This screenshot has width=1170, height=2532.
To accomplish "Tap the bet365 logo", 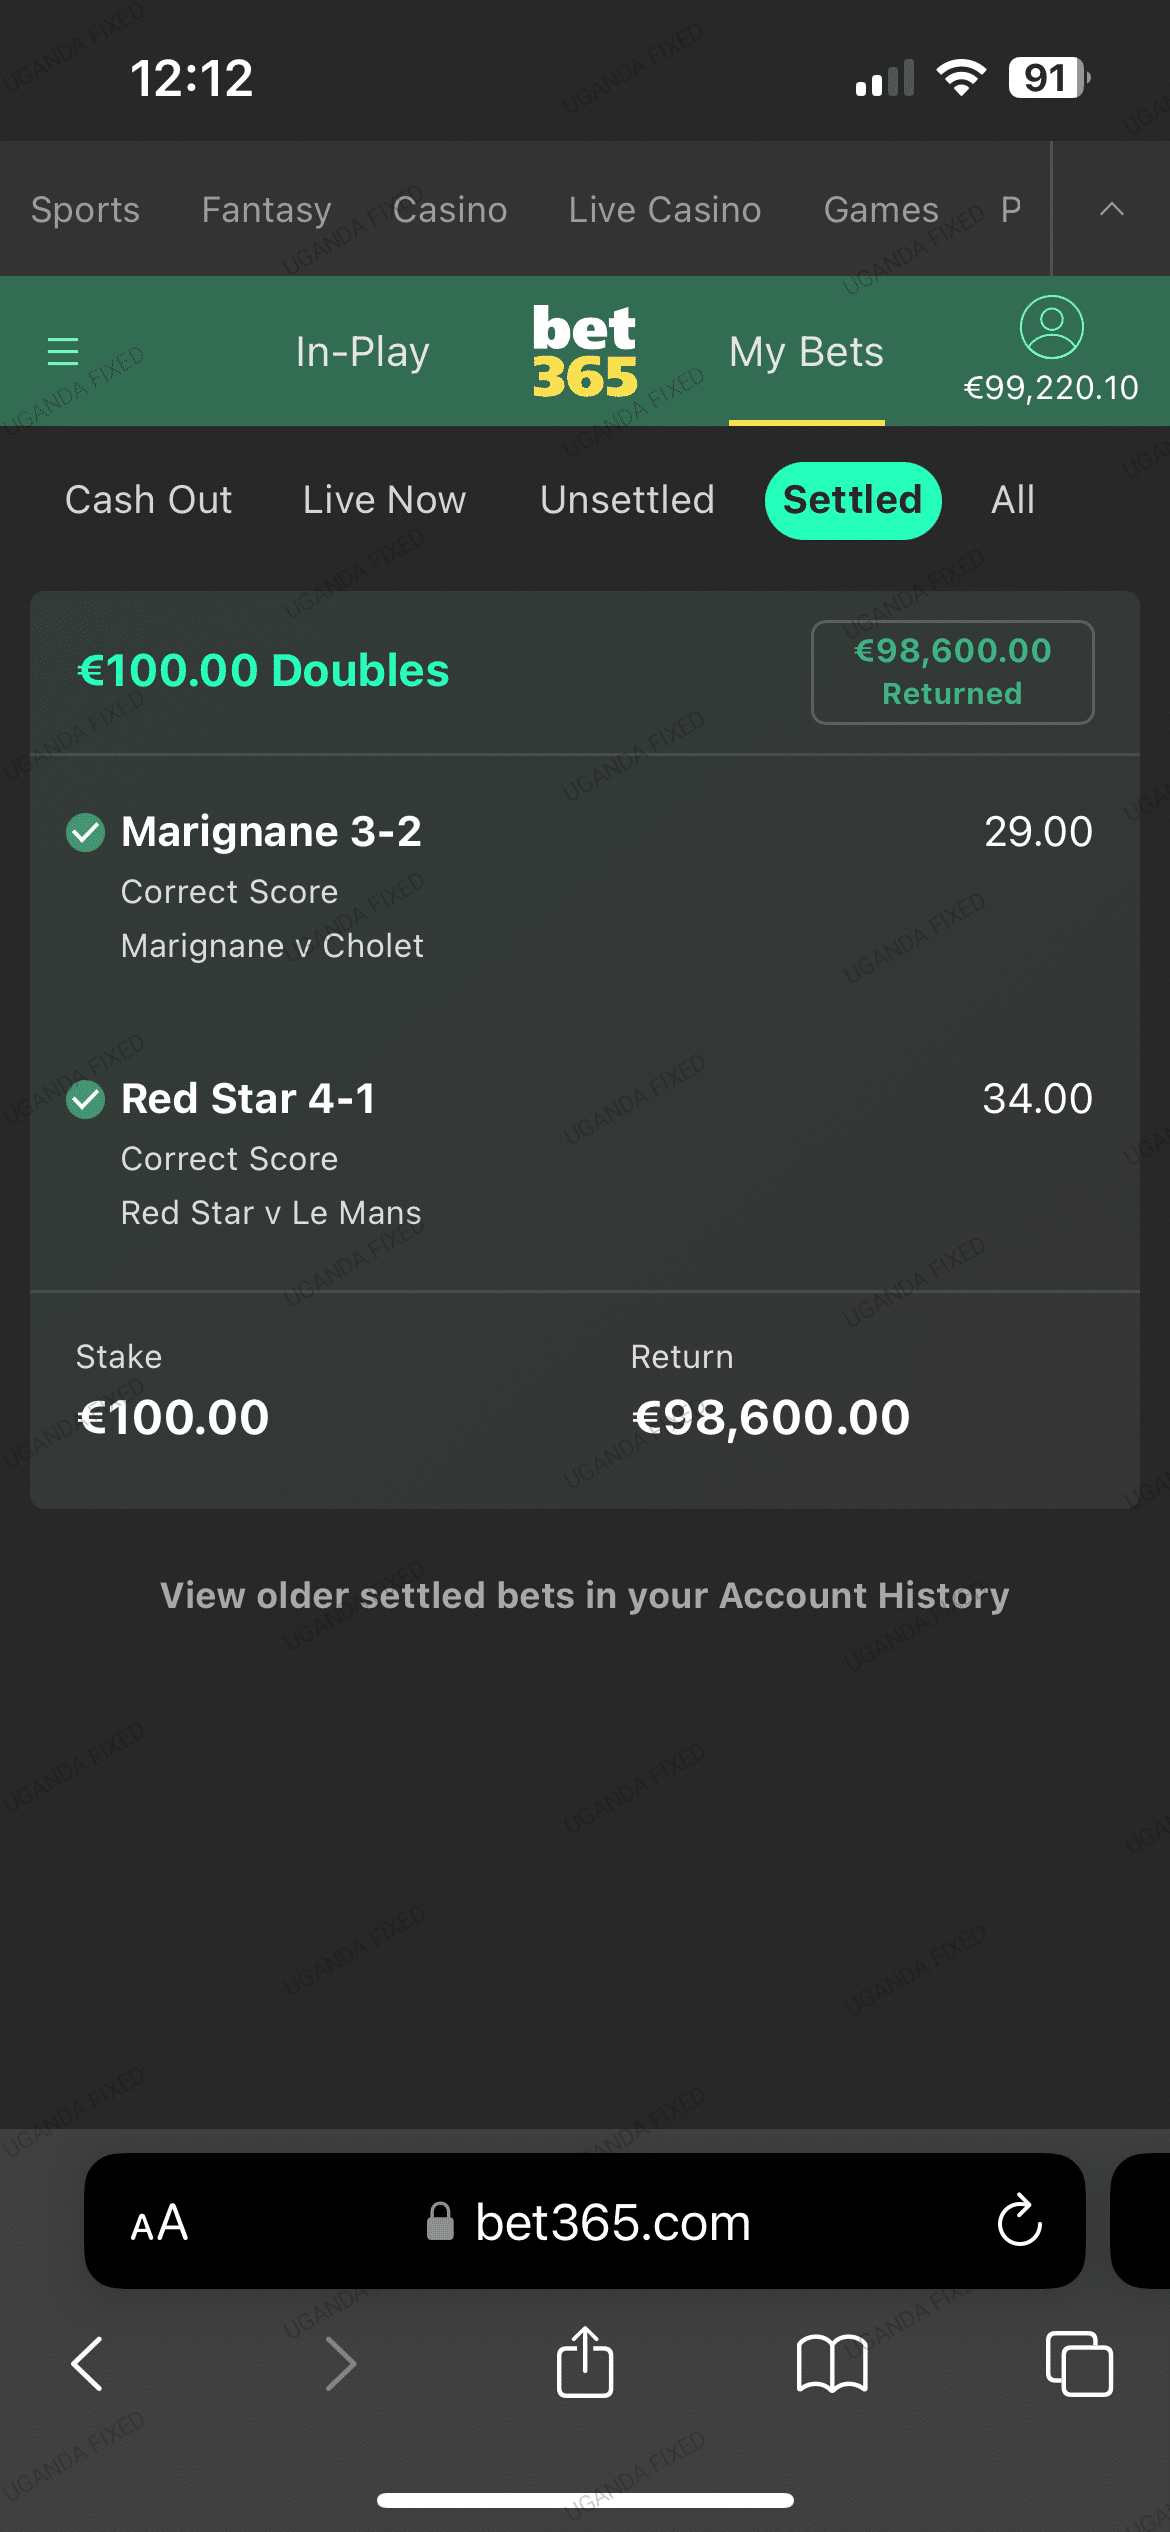I will pyautogui.click(x=585, y=351).
